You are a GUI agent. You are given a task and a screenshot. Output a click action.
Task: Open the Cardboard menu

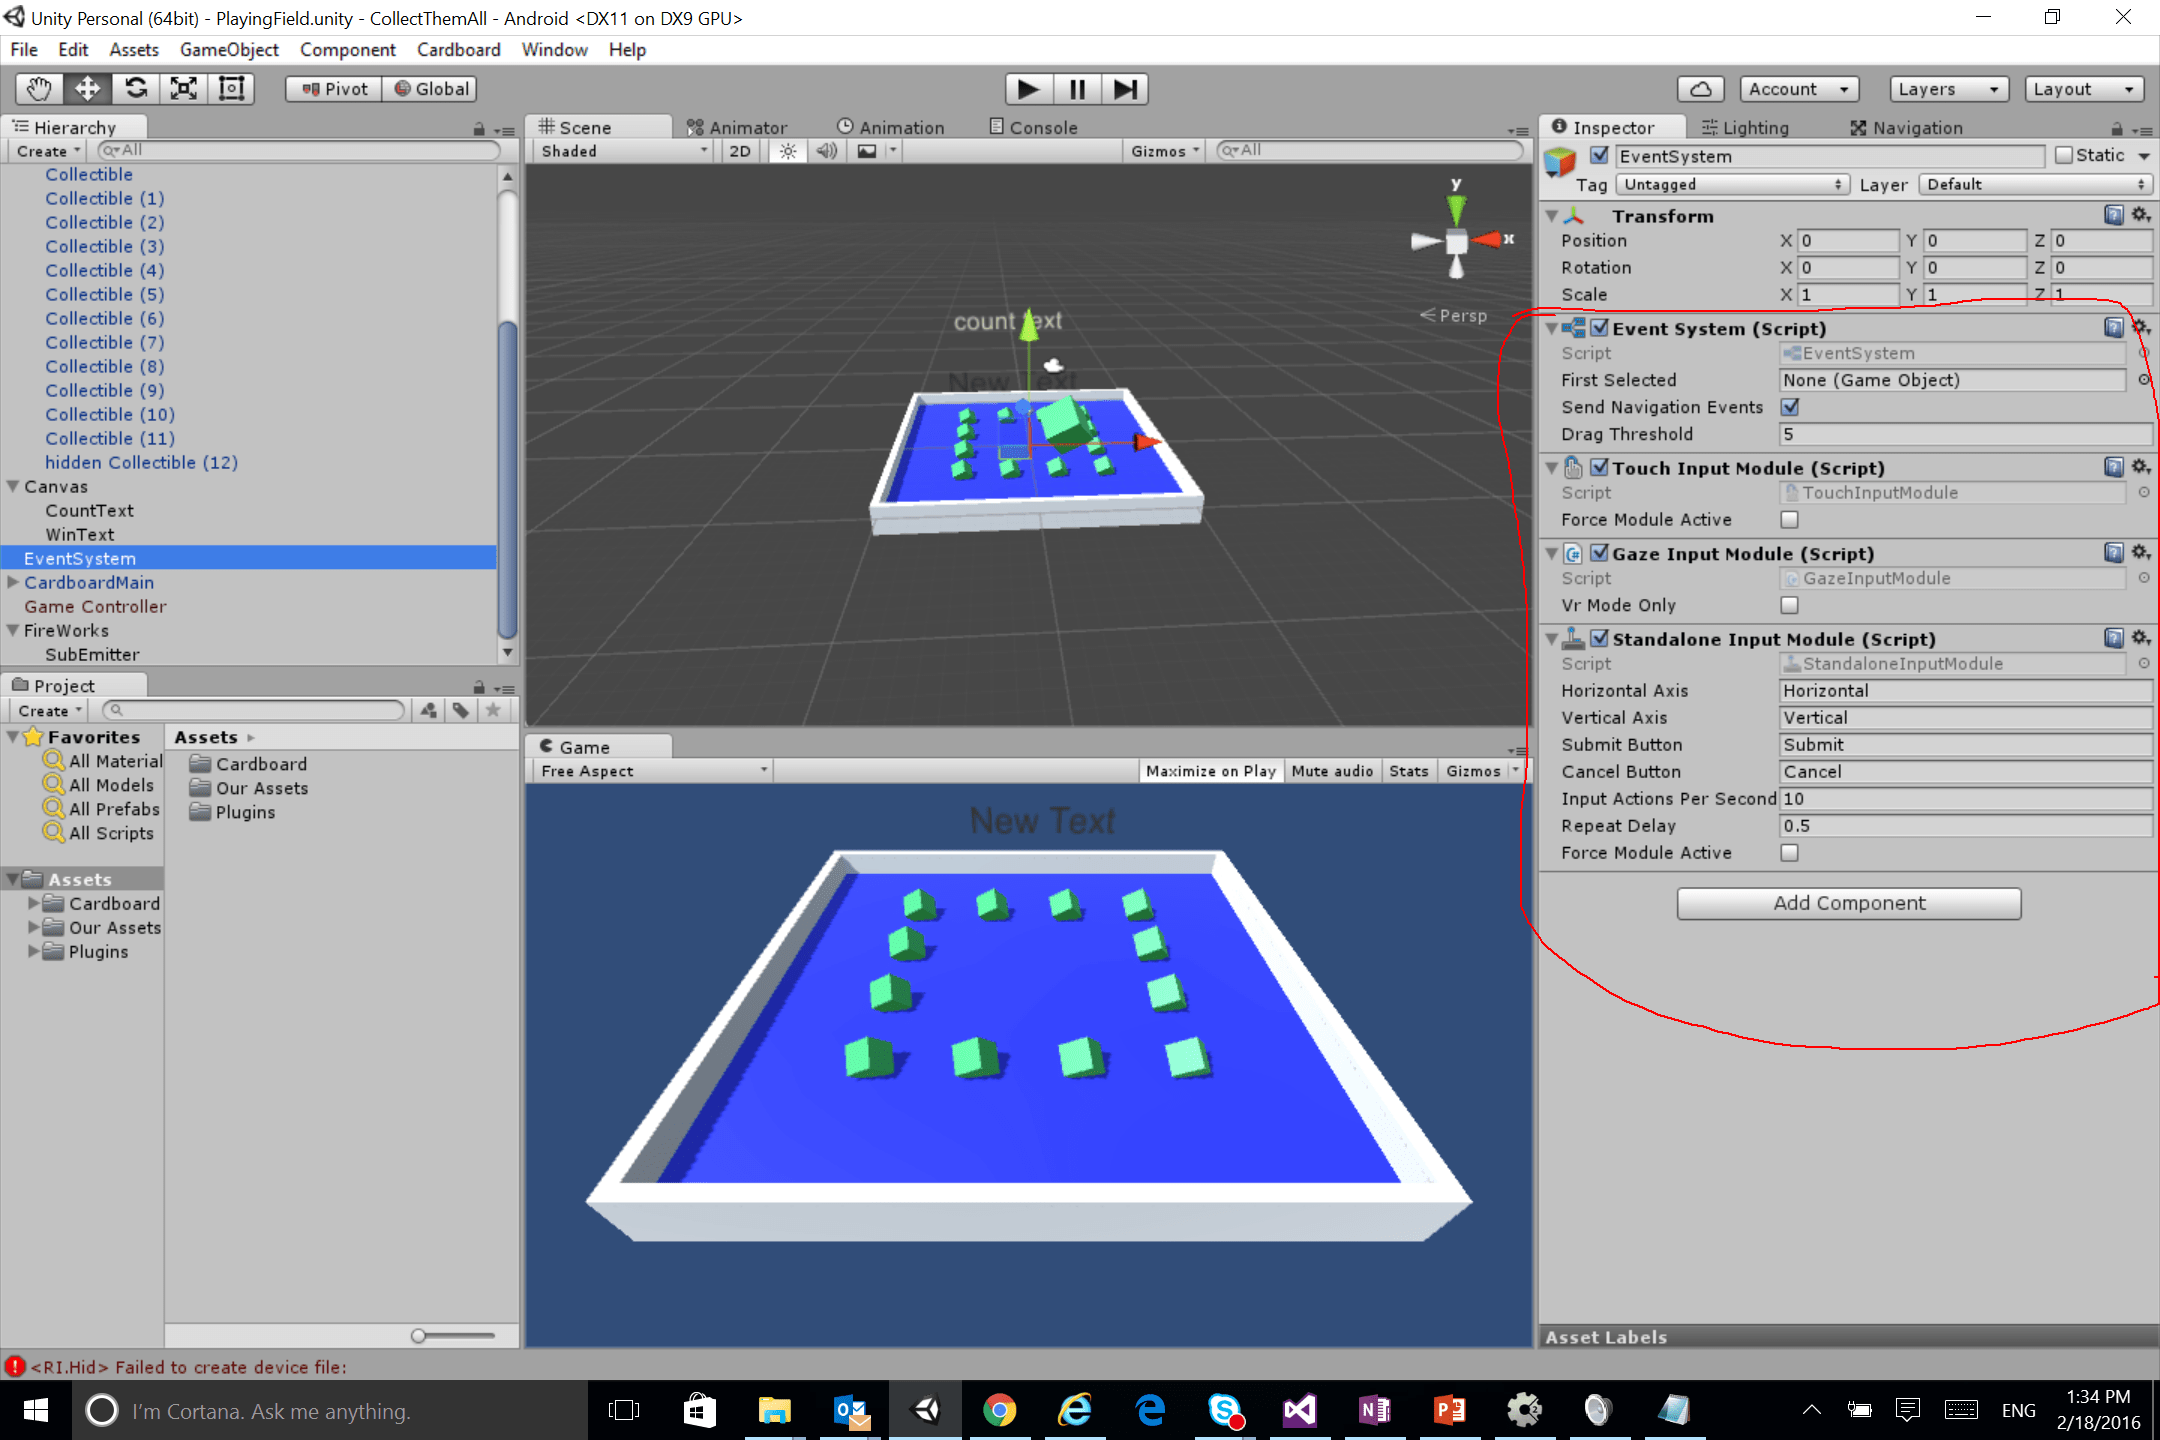click(459, 49)
